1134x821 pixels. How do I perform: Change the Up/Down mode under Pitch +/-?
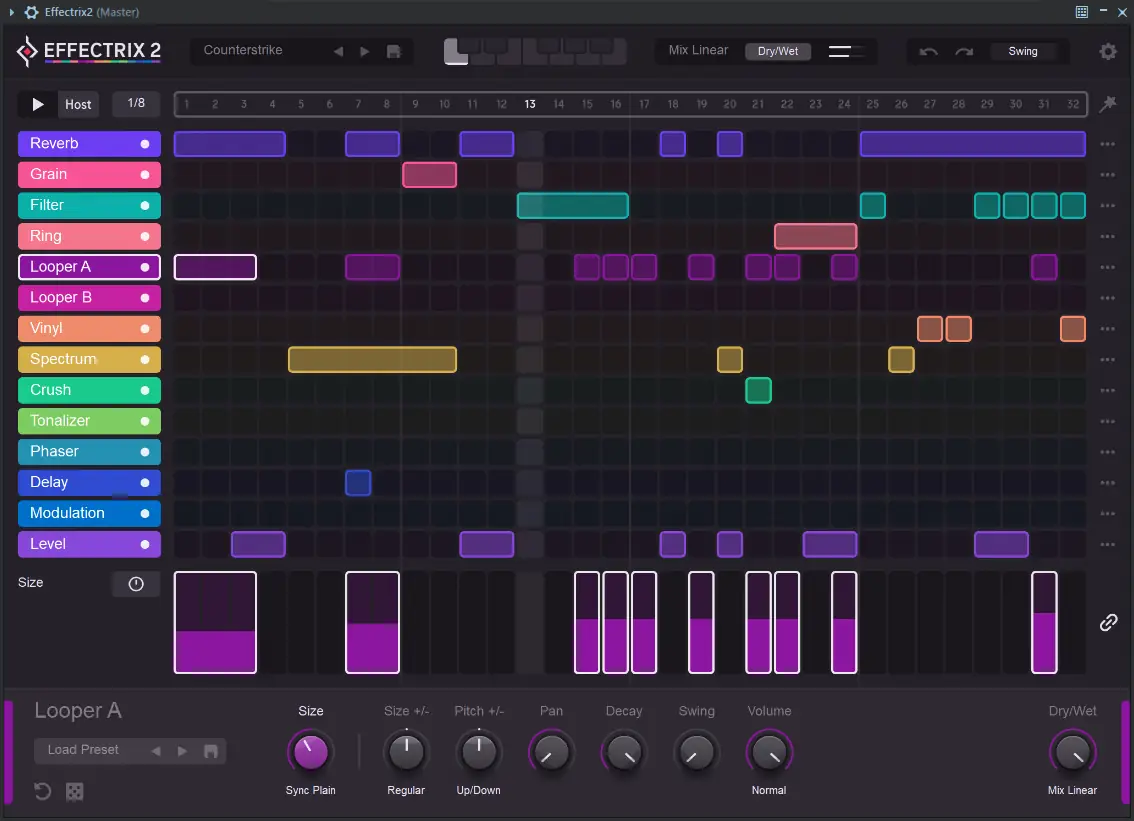click(x=478, y=791)
